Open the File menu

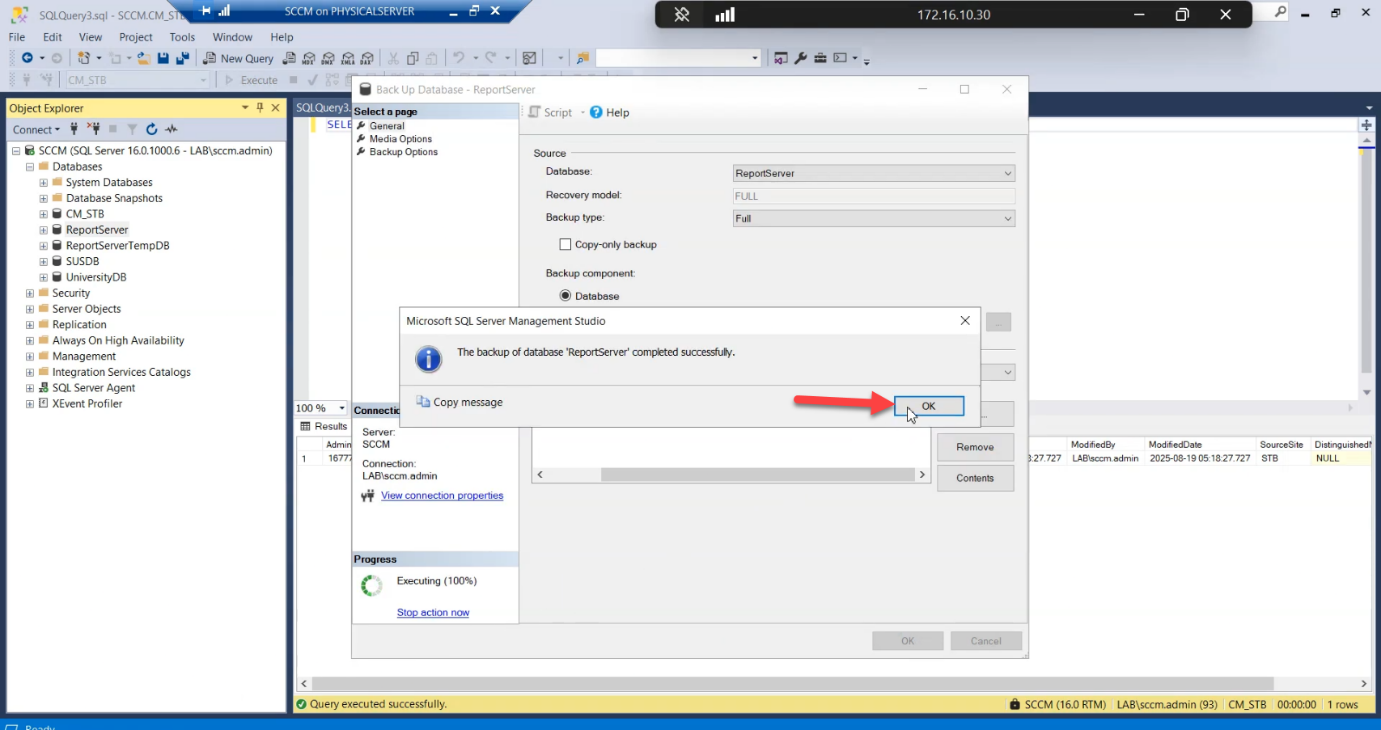click(x=17, y=37)
